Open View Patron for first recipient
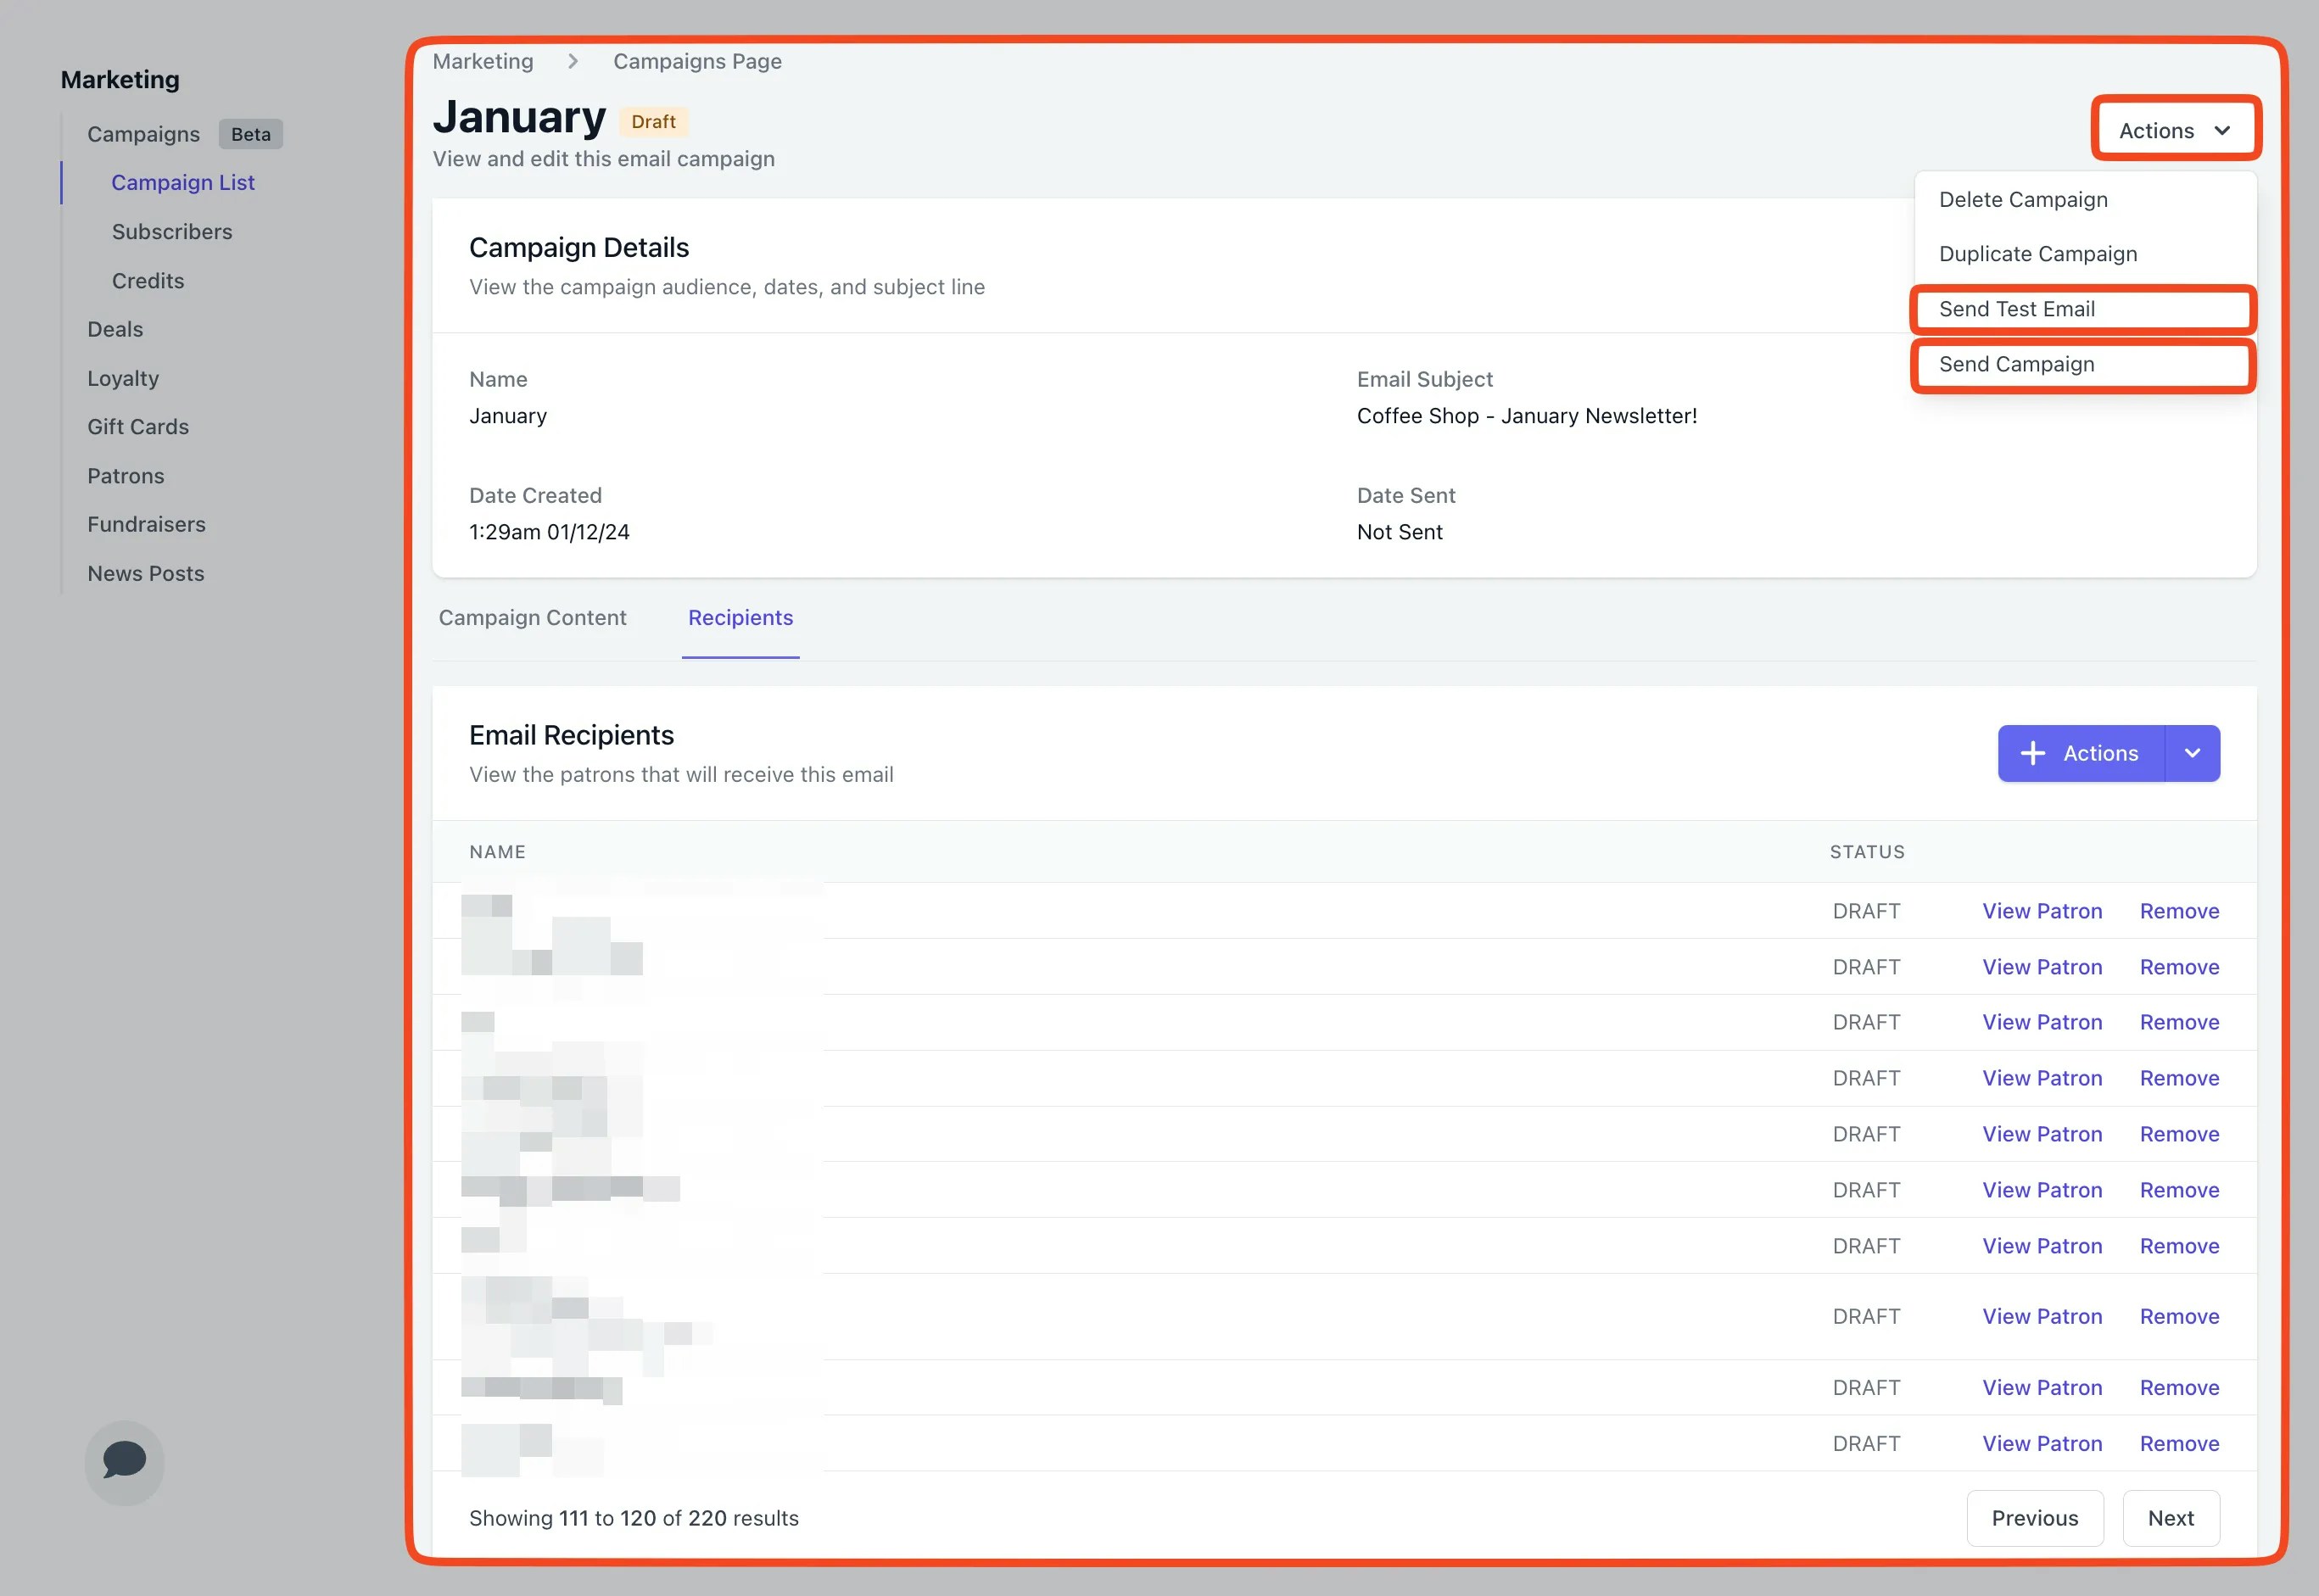 2041,911
